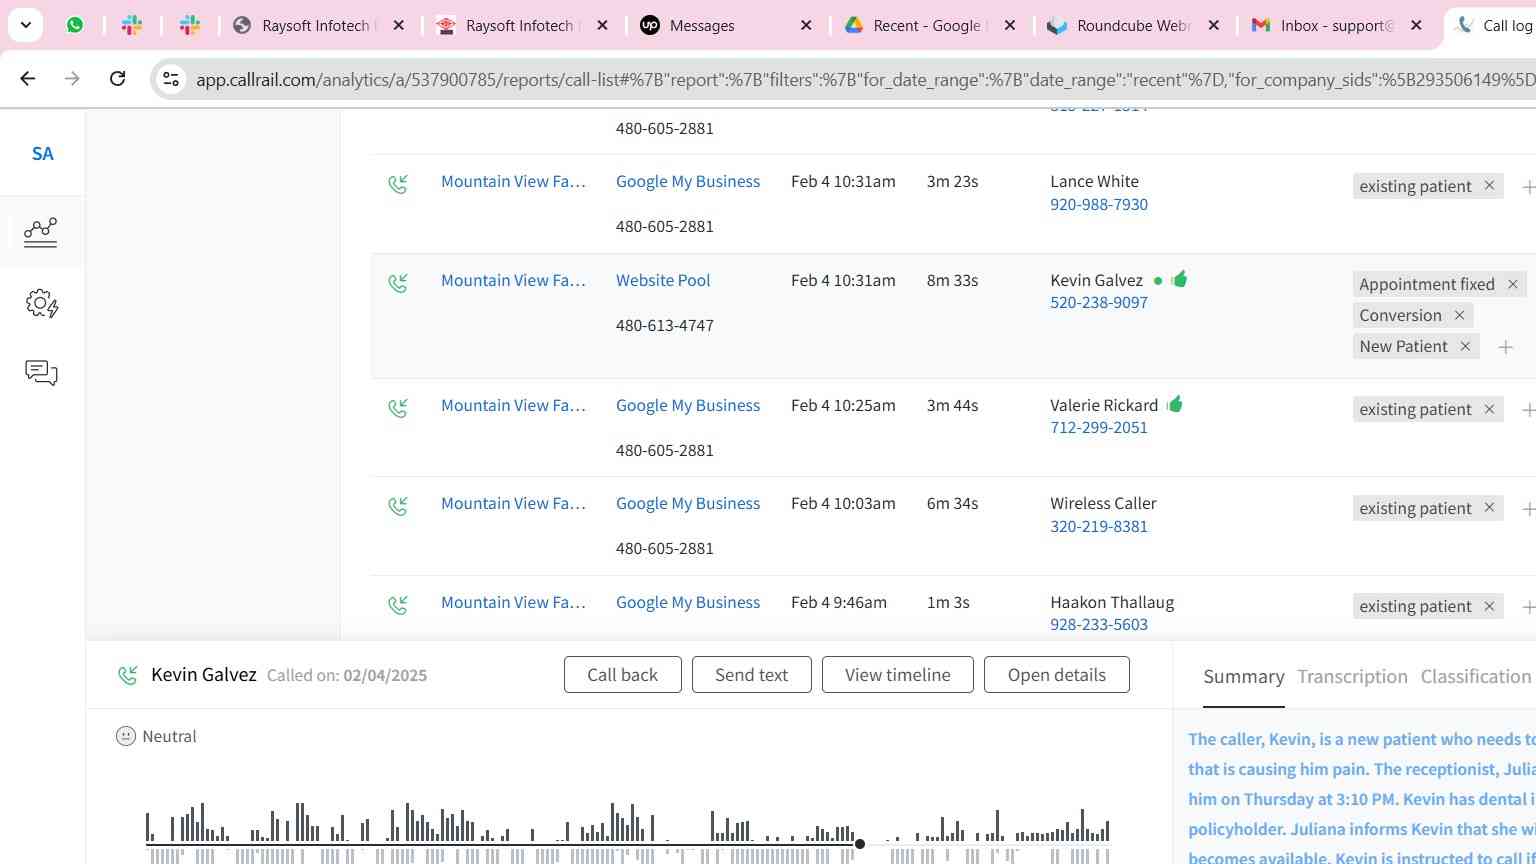
Task: Remove the Appointment fixed tag
Action: (x=1512, y=284)
